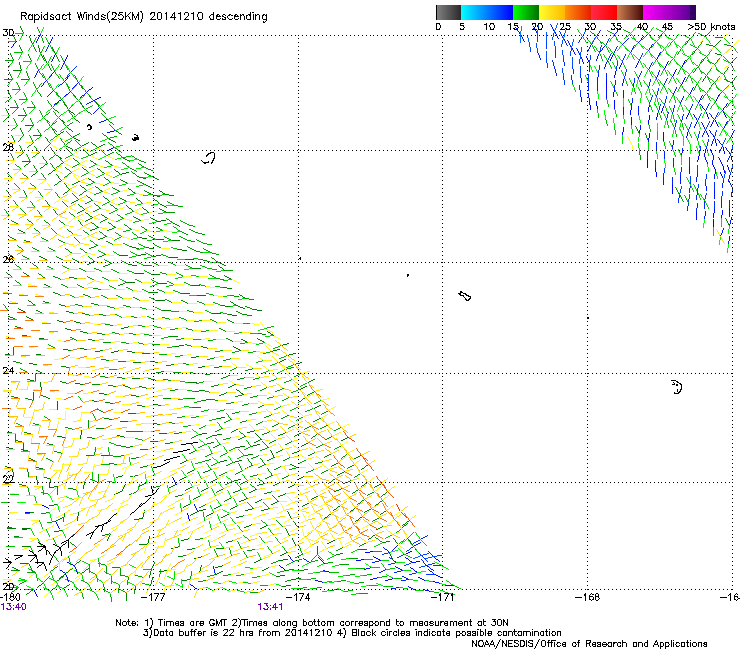740x650 pixels.
Task: Click the yellow 20-25 knots color bar segment
Action: coord(552,12)
